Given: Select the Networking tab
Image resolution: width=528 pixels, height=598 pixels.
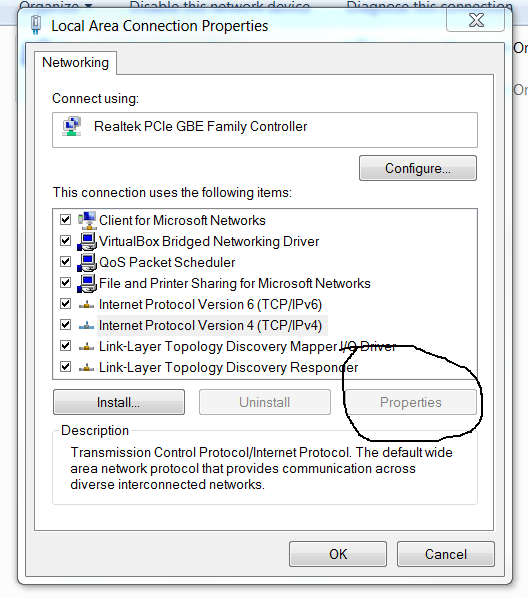Looking at the screenshot, I should [x=76, y=63].
